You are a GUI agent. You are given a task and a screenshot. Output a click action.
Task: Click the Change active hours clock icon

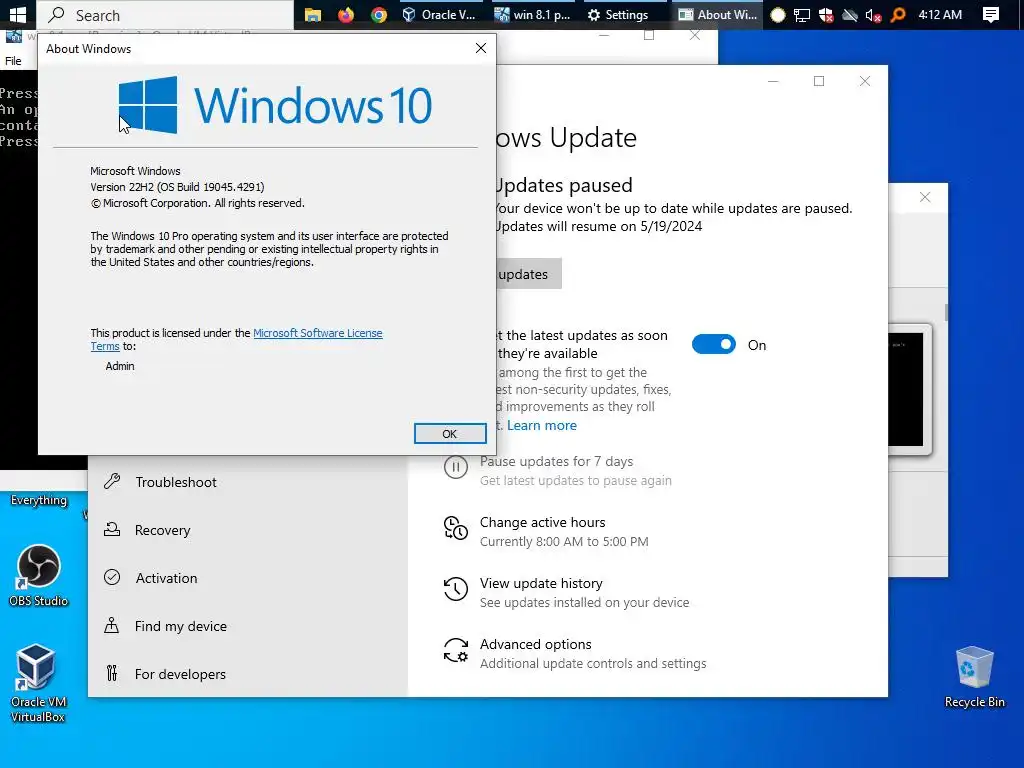click(x=455, y=528)
